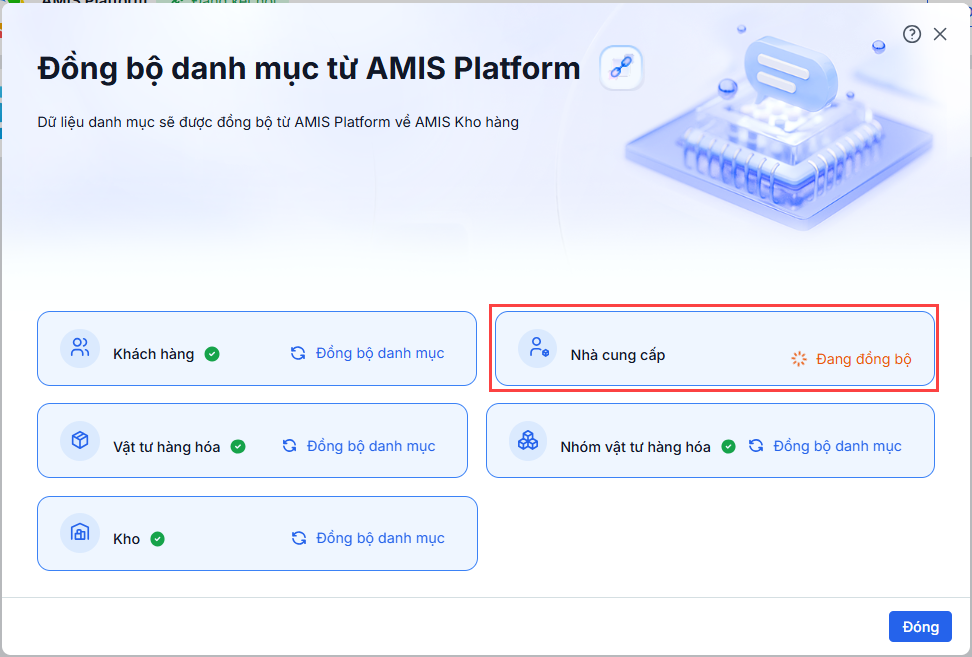Click the Vật tư hàng hóa label
This screenshot has height=657, width=972.
[x=167, y=447]
